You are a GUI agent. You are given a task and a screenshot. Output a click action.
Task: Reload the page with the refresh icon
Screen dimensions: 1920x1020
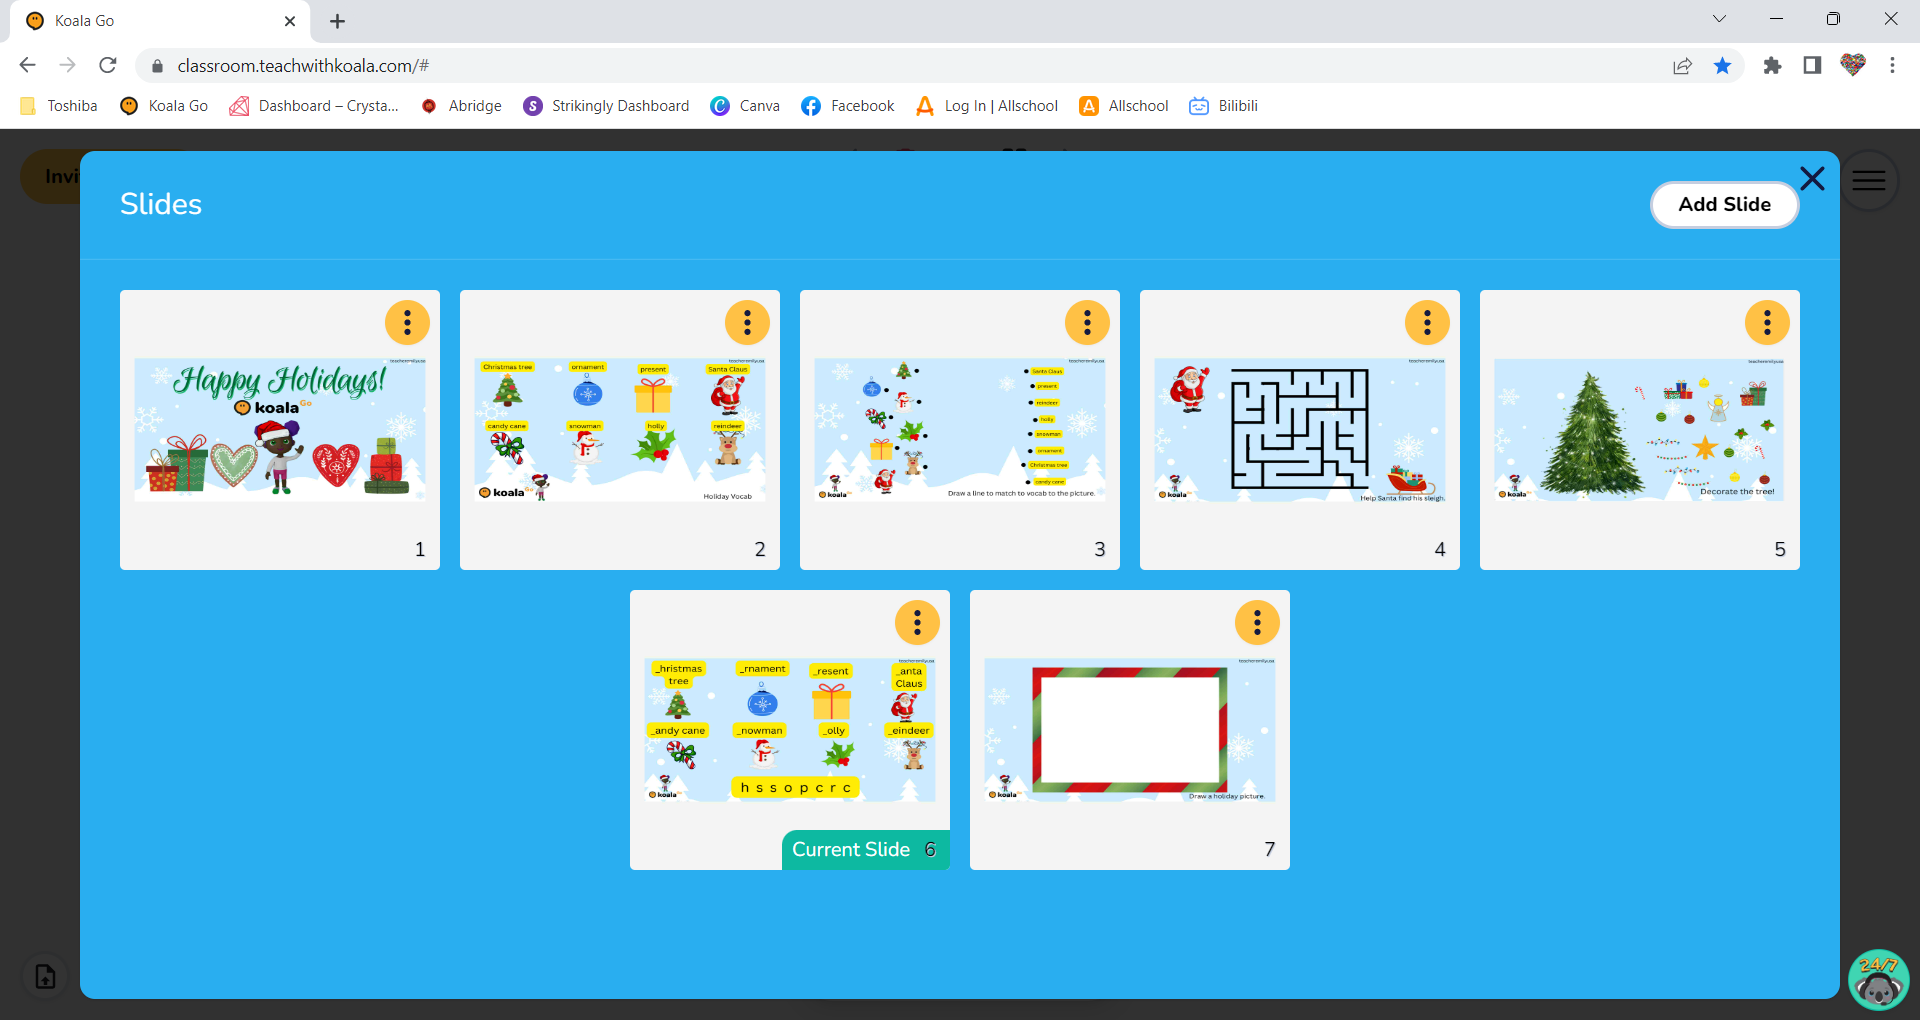[x=108, y=65]
